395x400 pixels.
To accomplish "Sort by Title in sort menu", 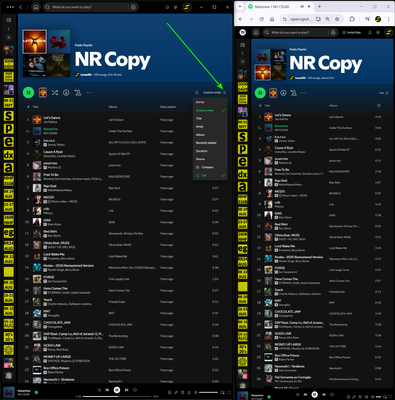I will (210, 118).
